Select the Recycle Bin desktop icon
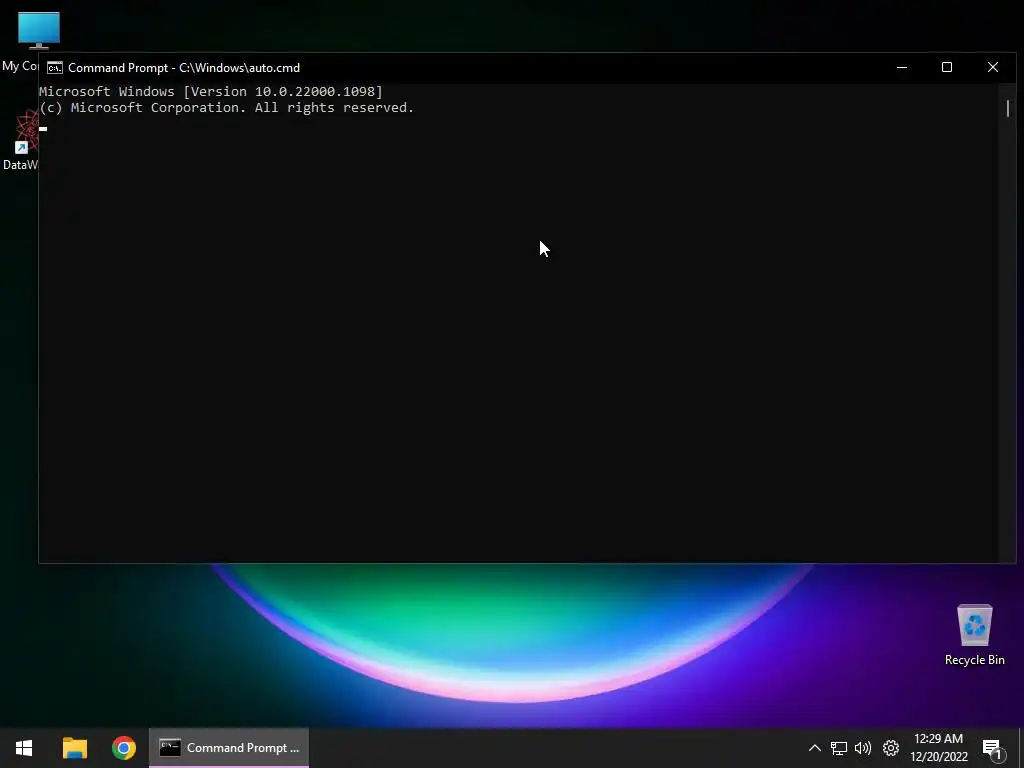The image size is (1024, 768). (974, 635)
